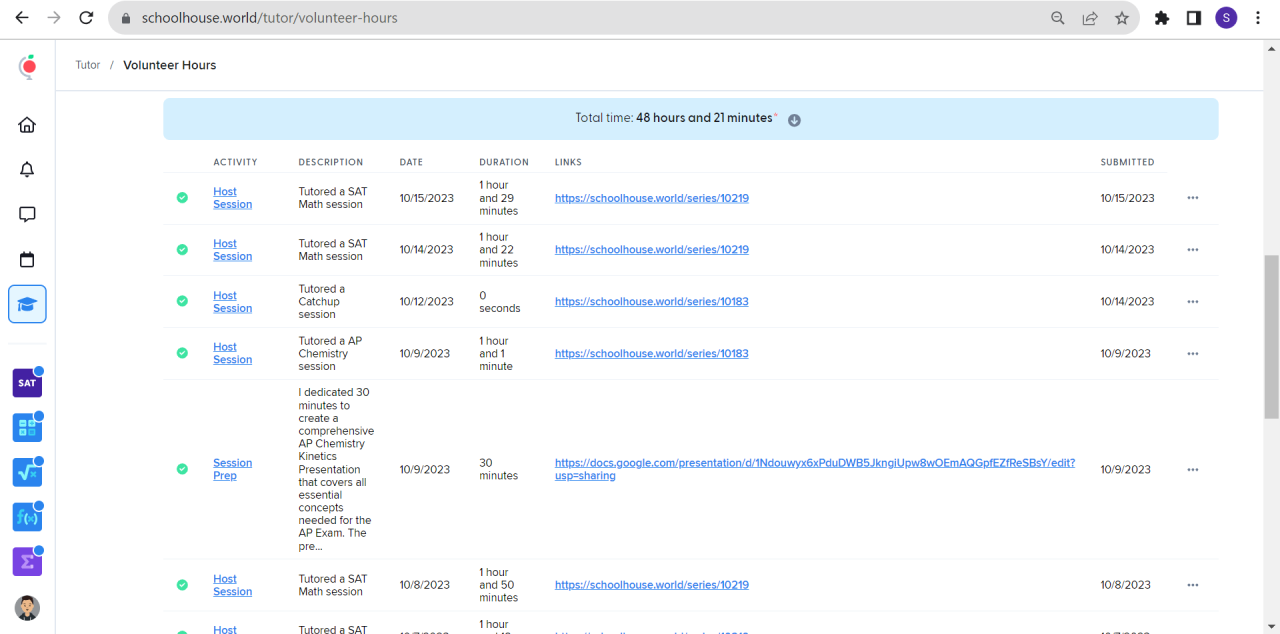Open the user avatar in sidebar
The width and height of the screenshot is (1280, 634).
click(x=27, y=608)
